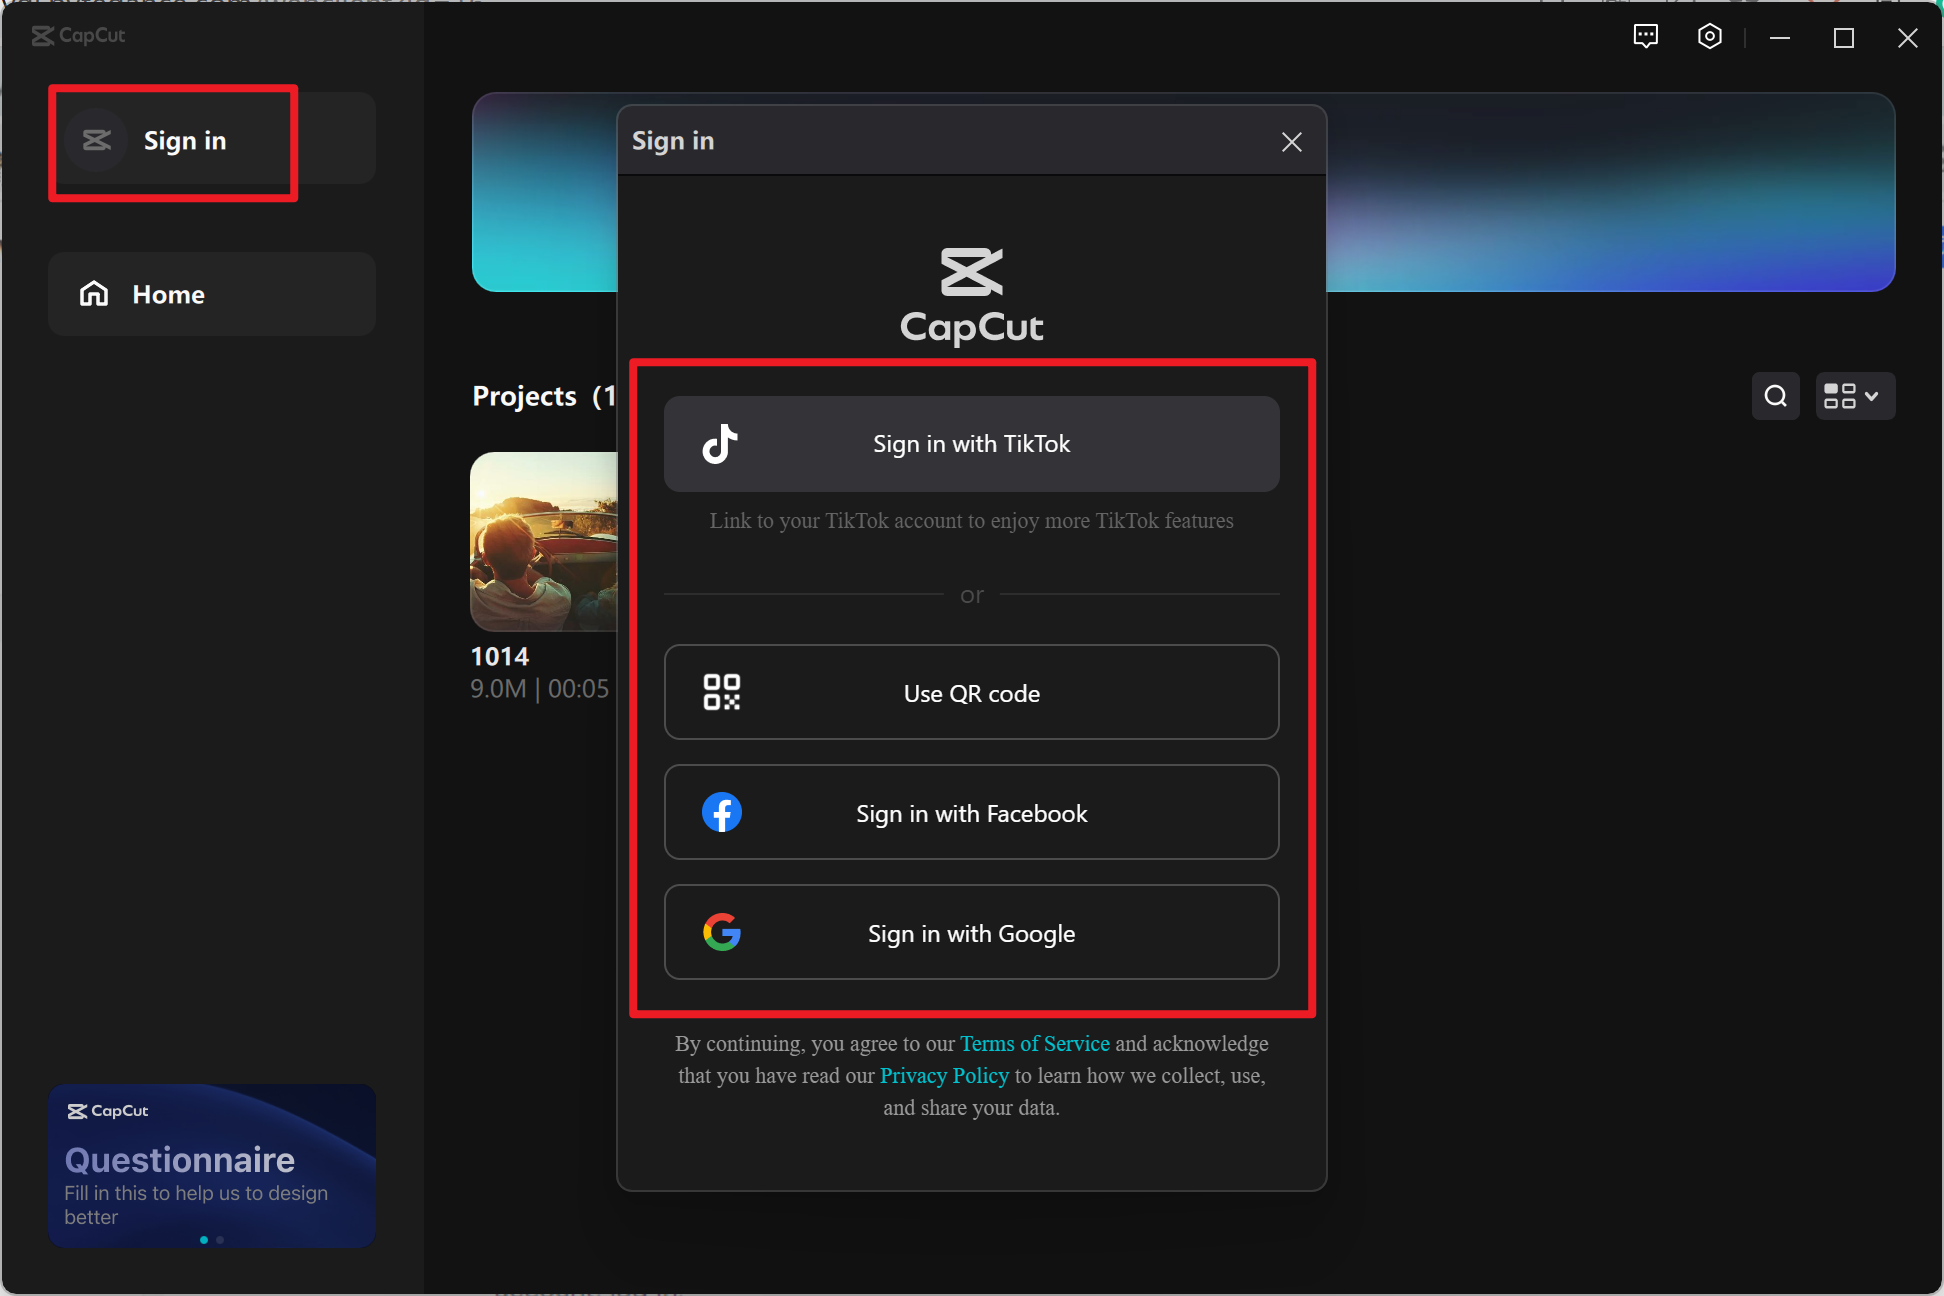Select the Home sidebar item

(x=211, y=294)
